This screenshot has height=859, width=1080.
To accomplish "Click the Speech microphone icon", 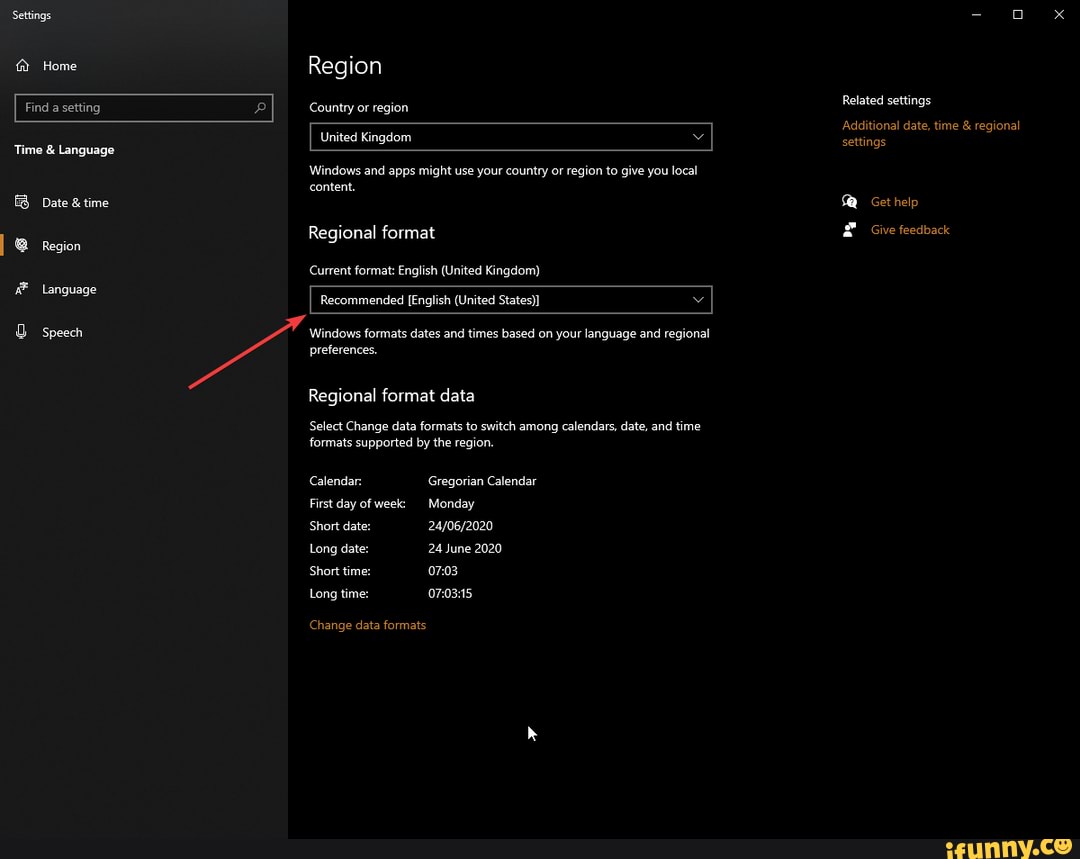I will [x=22, y=332].
